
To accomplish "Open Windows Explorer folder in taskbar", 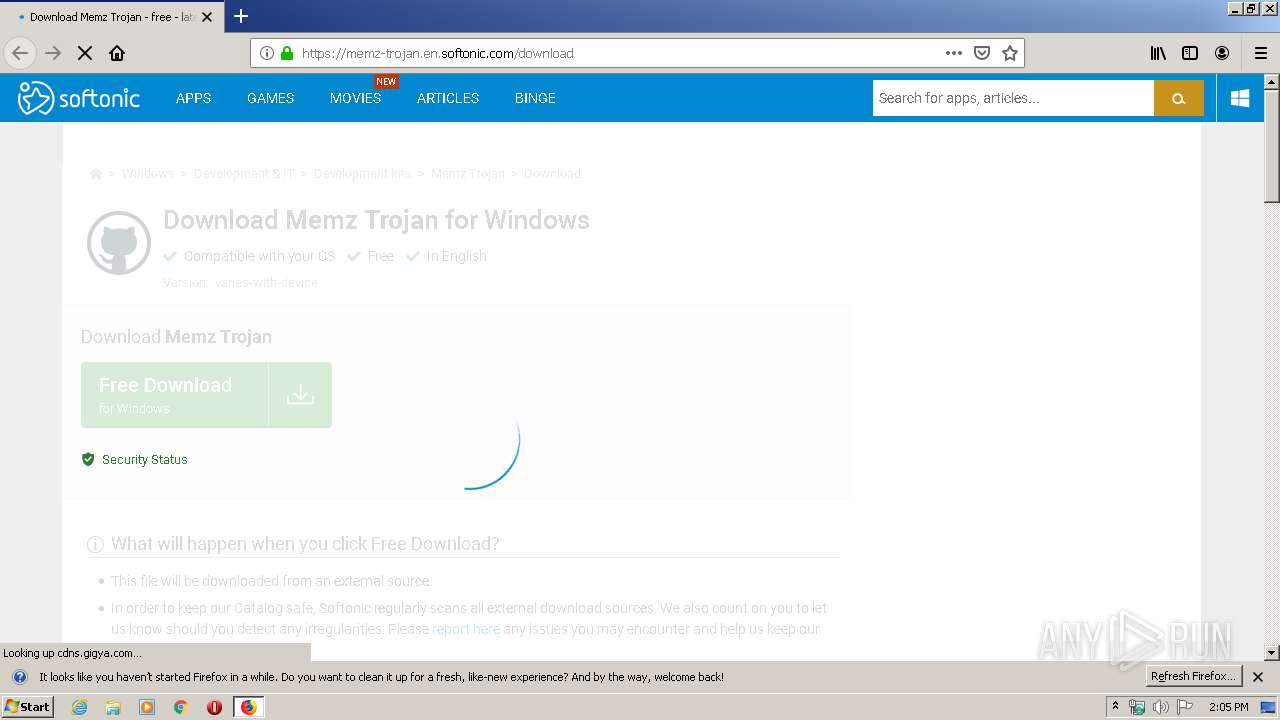I will click(113, 707).
